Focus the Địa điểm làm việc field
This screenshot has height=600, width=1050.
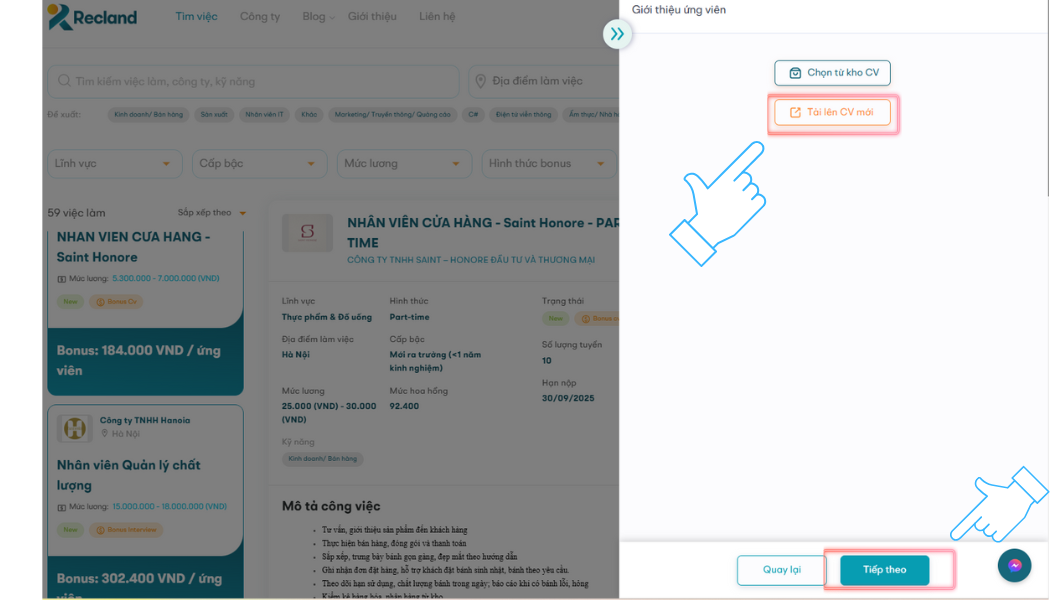[543, 82]
